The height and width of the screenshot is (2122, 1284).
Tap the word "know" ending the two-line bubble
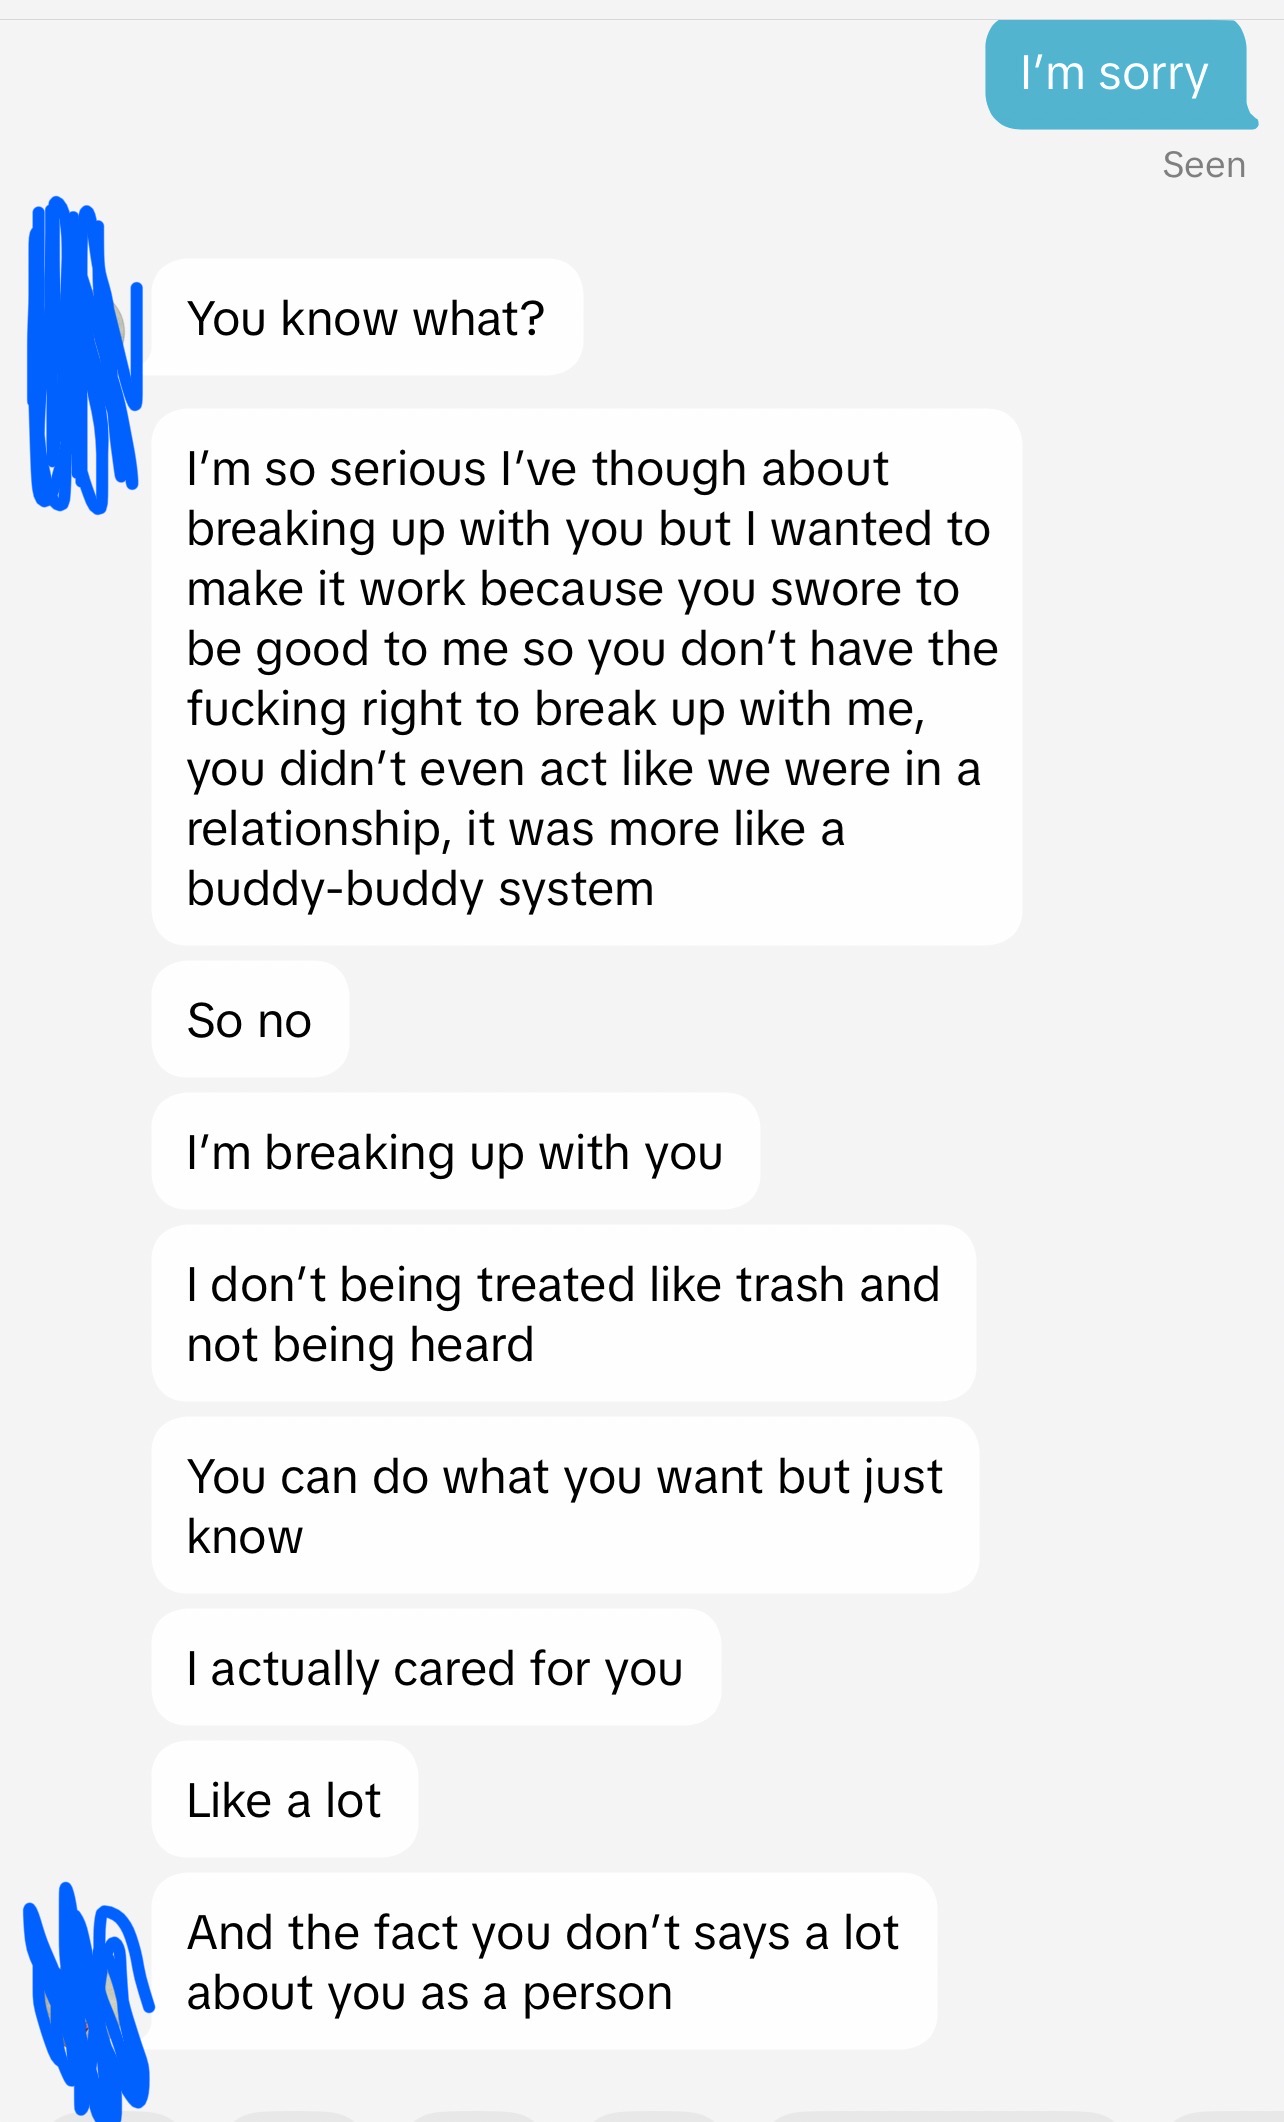[244, 1537]
